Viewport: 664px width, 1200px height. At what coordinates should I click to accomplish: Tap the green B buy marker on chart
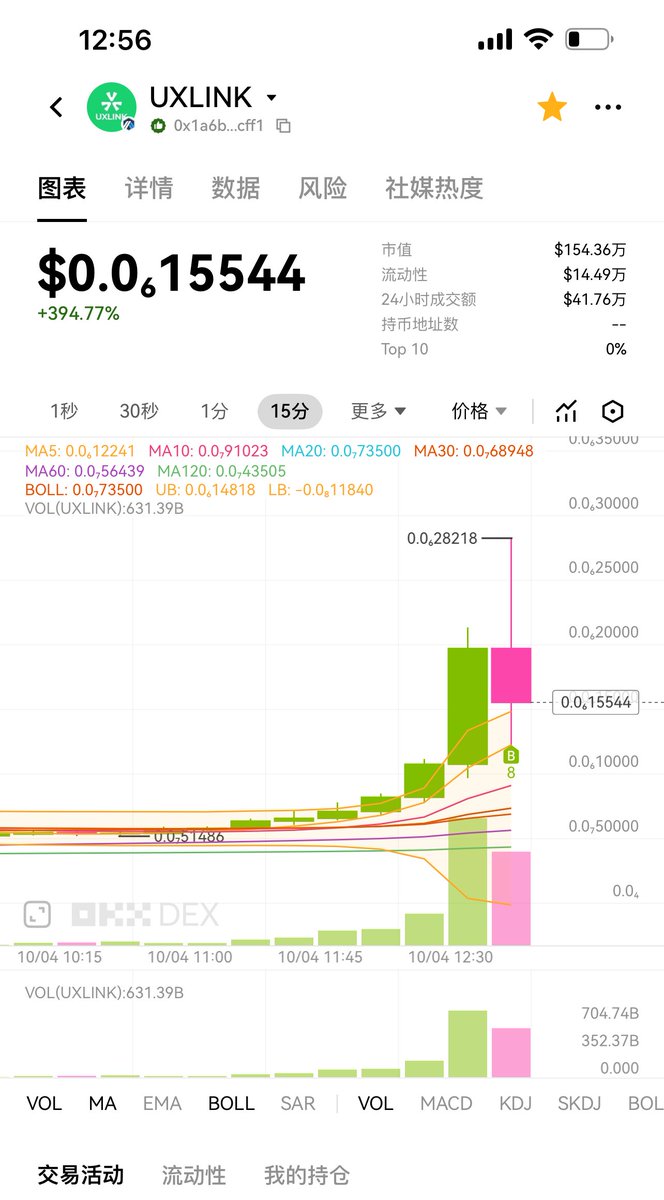point(511,755)
